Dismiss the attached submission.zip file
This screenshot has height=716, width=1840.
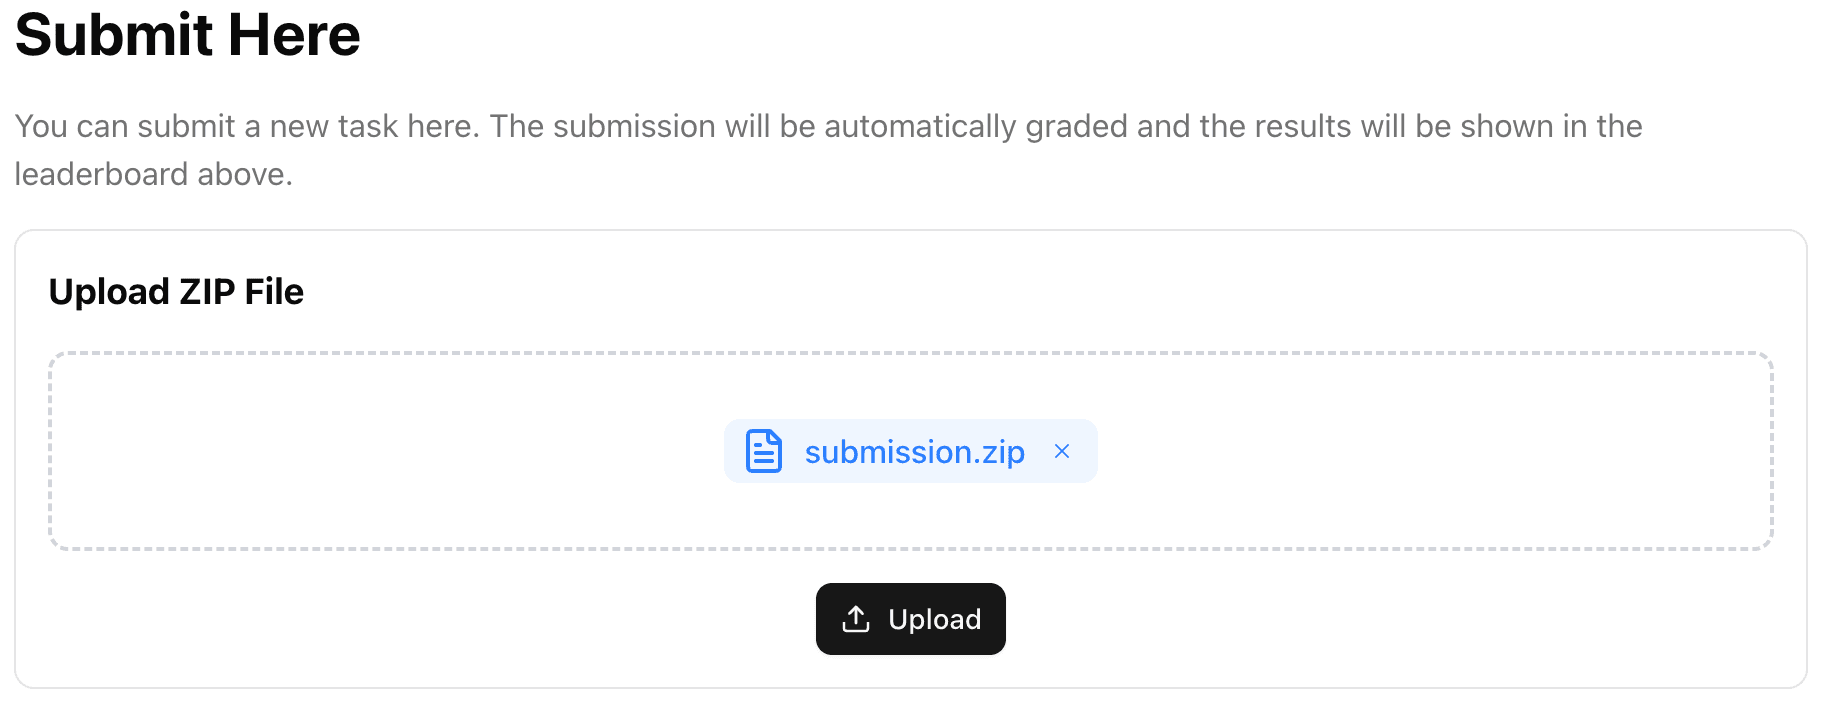coord(1062,451)
